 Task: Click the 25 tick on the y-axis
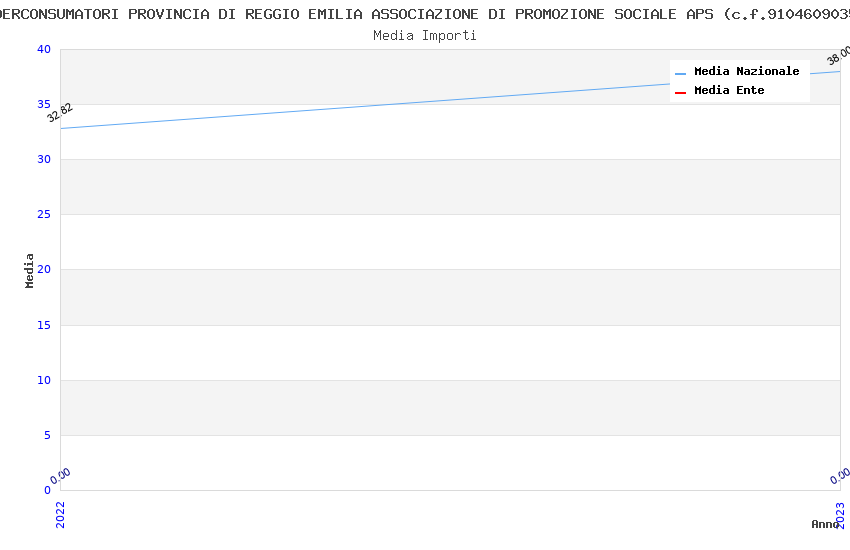[43, 215]
